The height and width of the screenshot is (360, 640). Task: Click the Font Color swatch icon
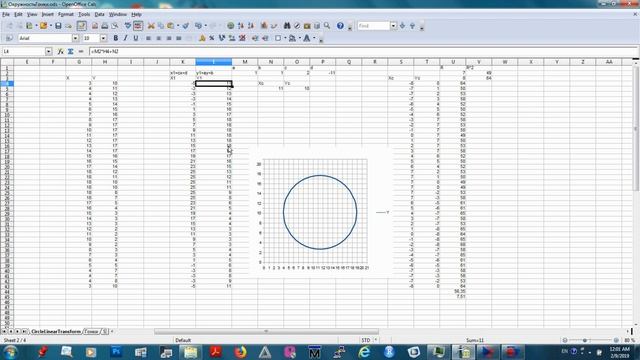[x=307, y=38]
